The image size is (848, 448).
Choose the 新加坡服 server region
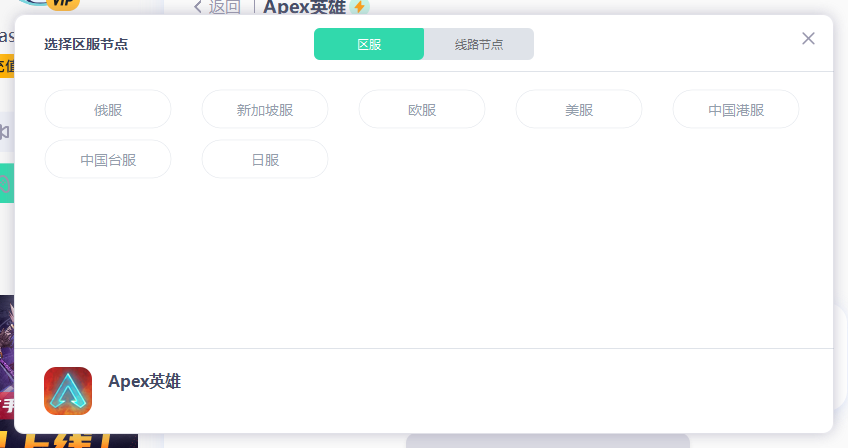265,110
